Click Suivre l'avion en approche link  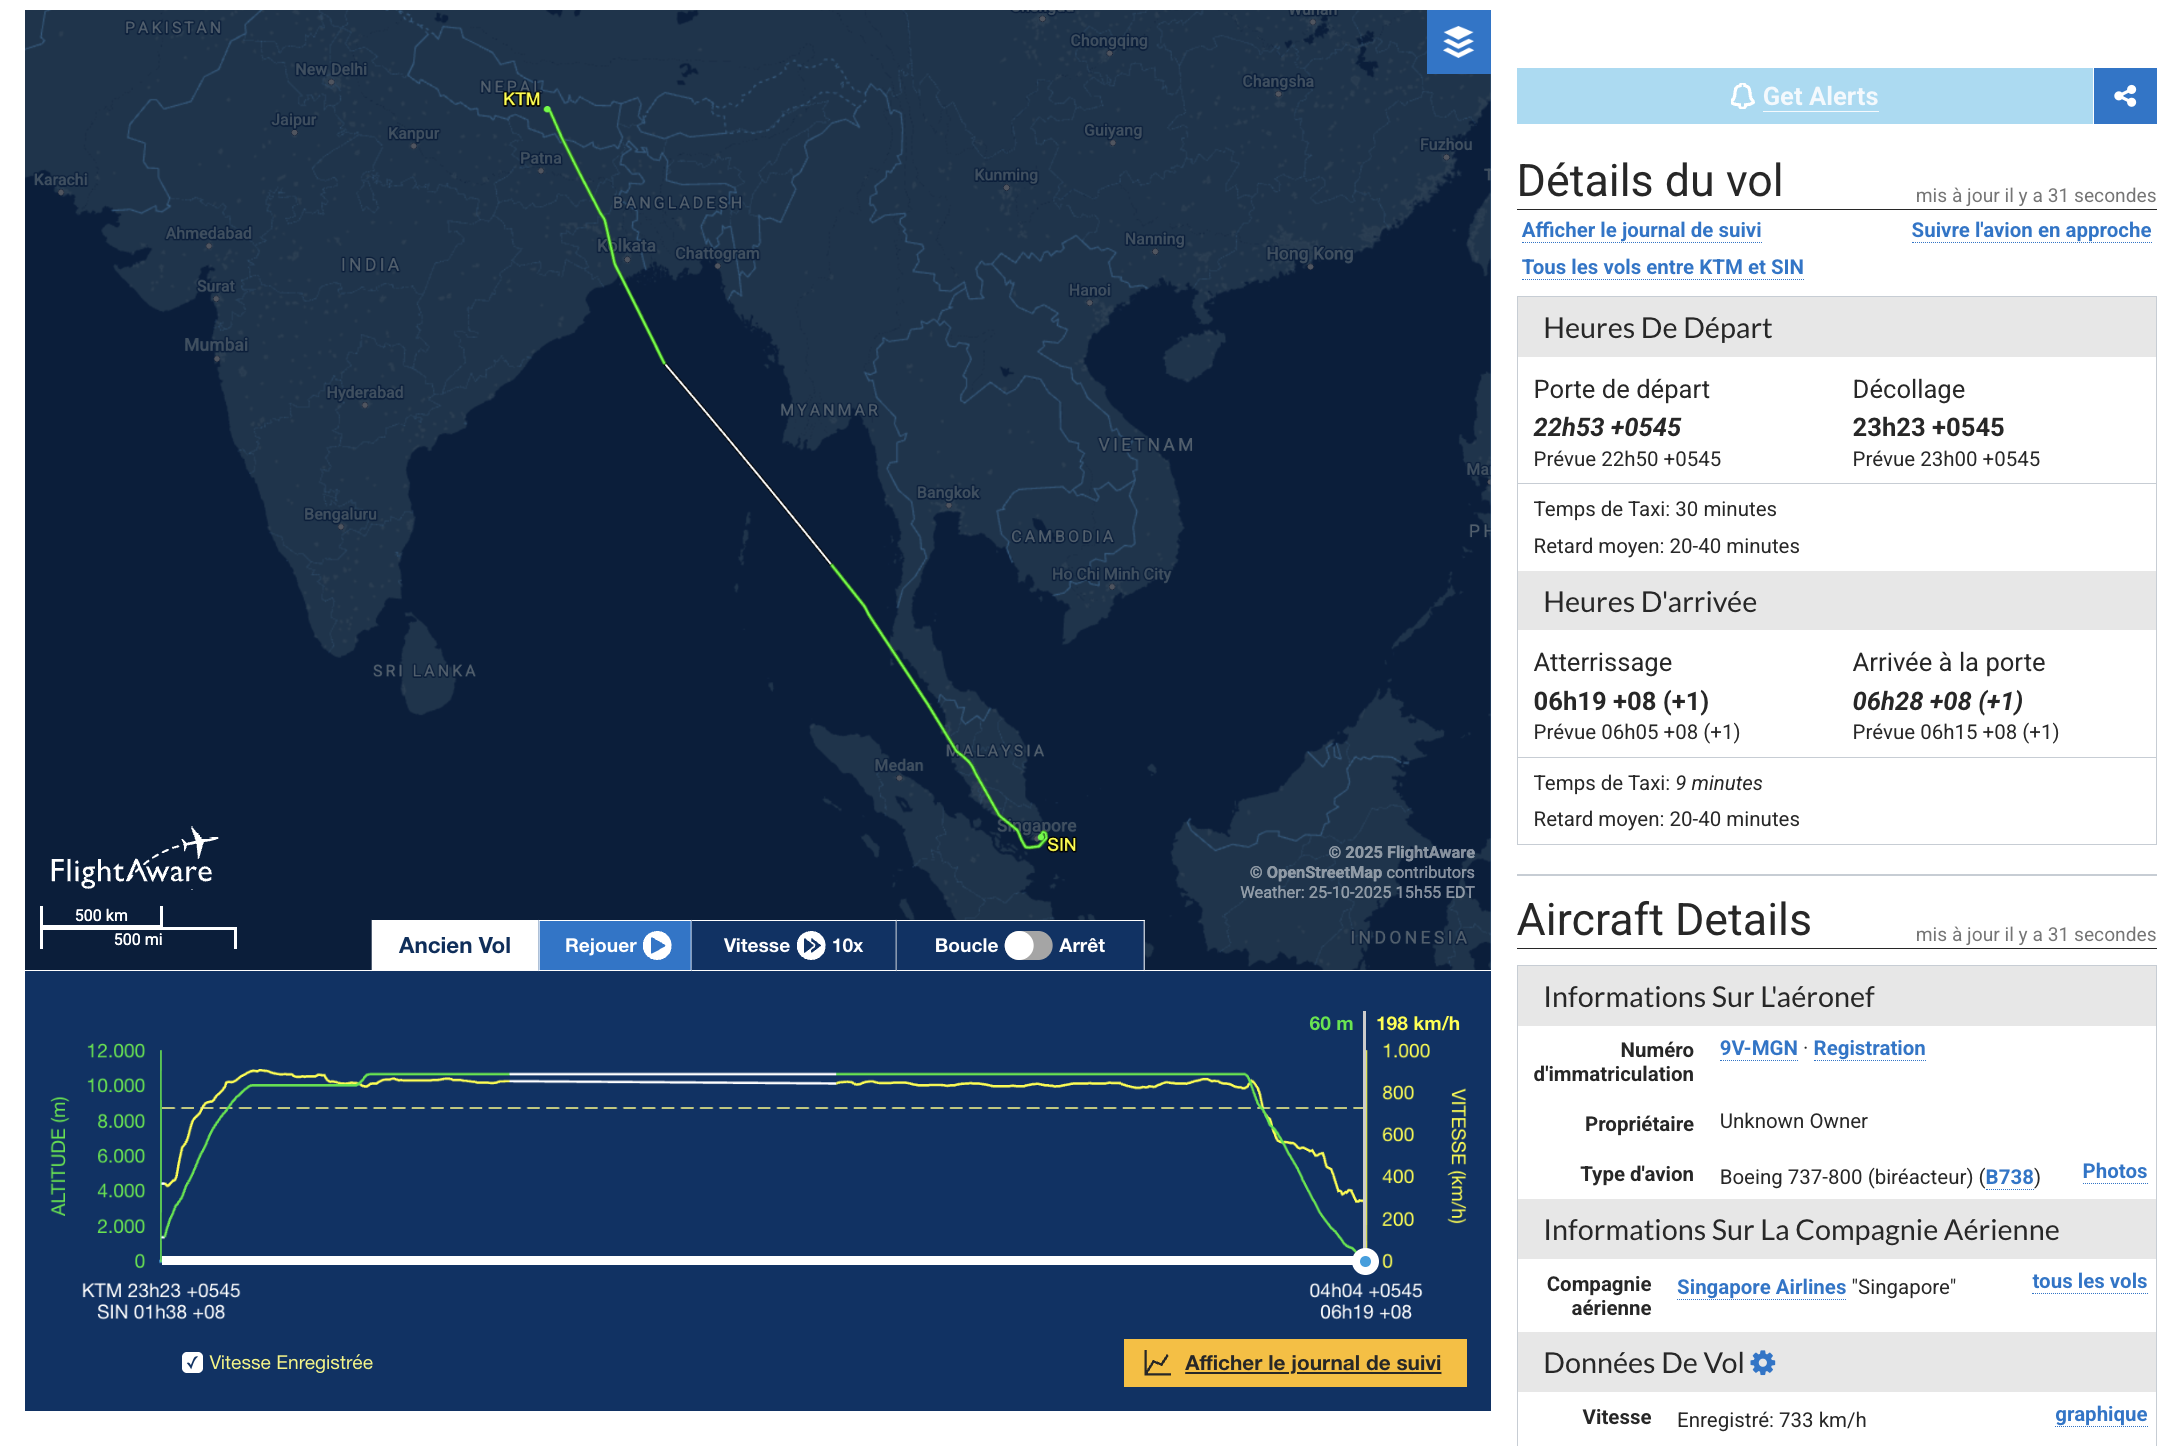pos(2030,230)
